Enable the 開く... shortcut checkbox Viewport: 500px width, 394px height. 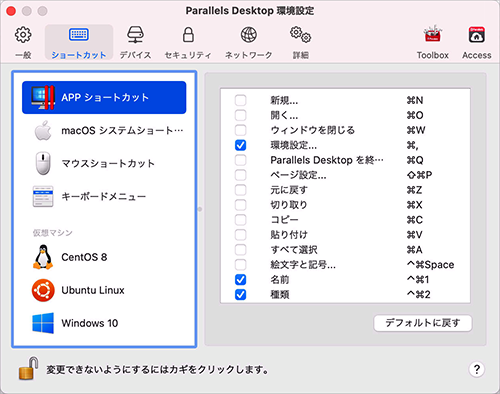tap(240, 115)
